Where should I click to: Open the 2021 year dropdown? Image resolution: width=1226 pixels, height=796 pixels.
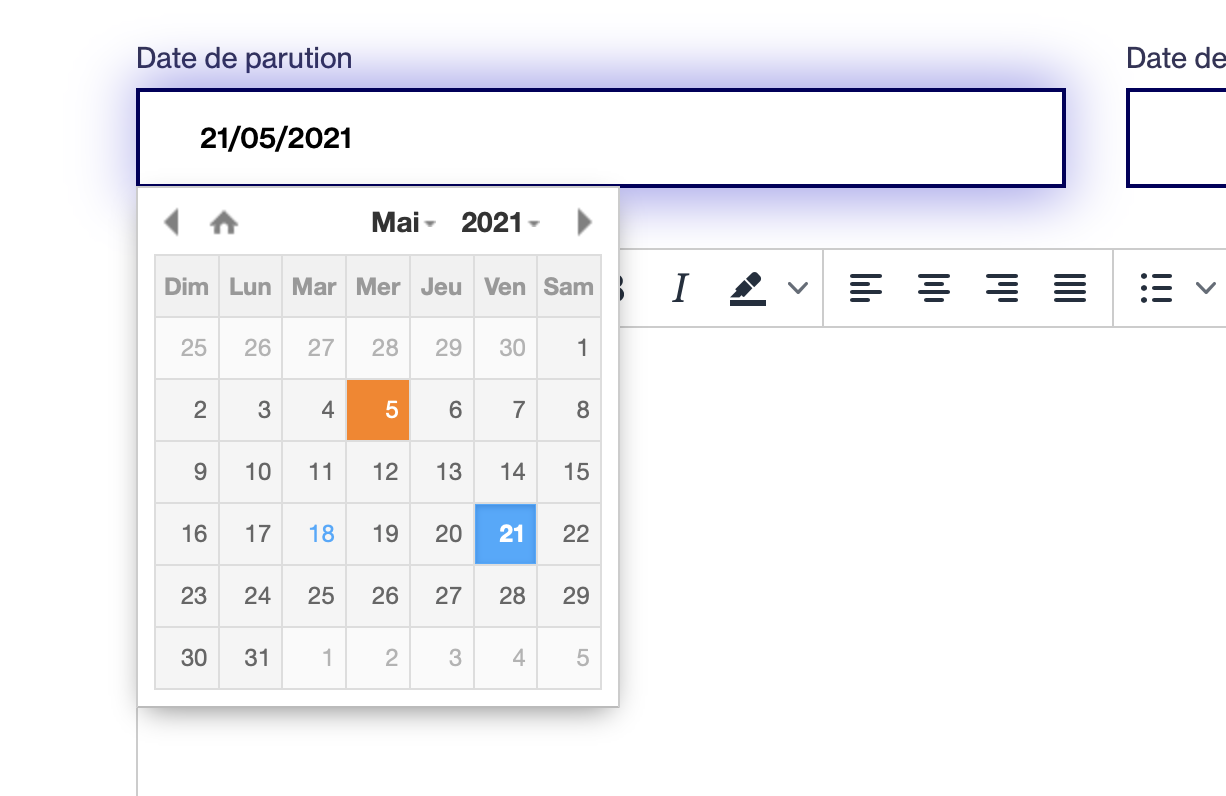(500, 222)
